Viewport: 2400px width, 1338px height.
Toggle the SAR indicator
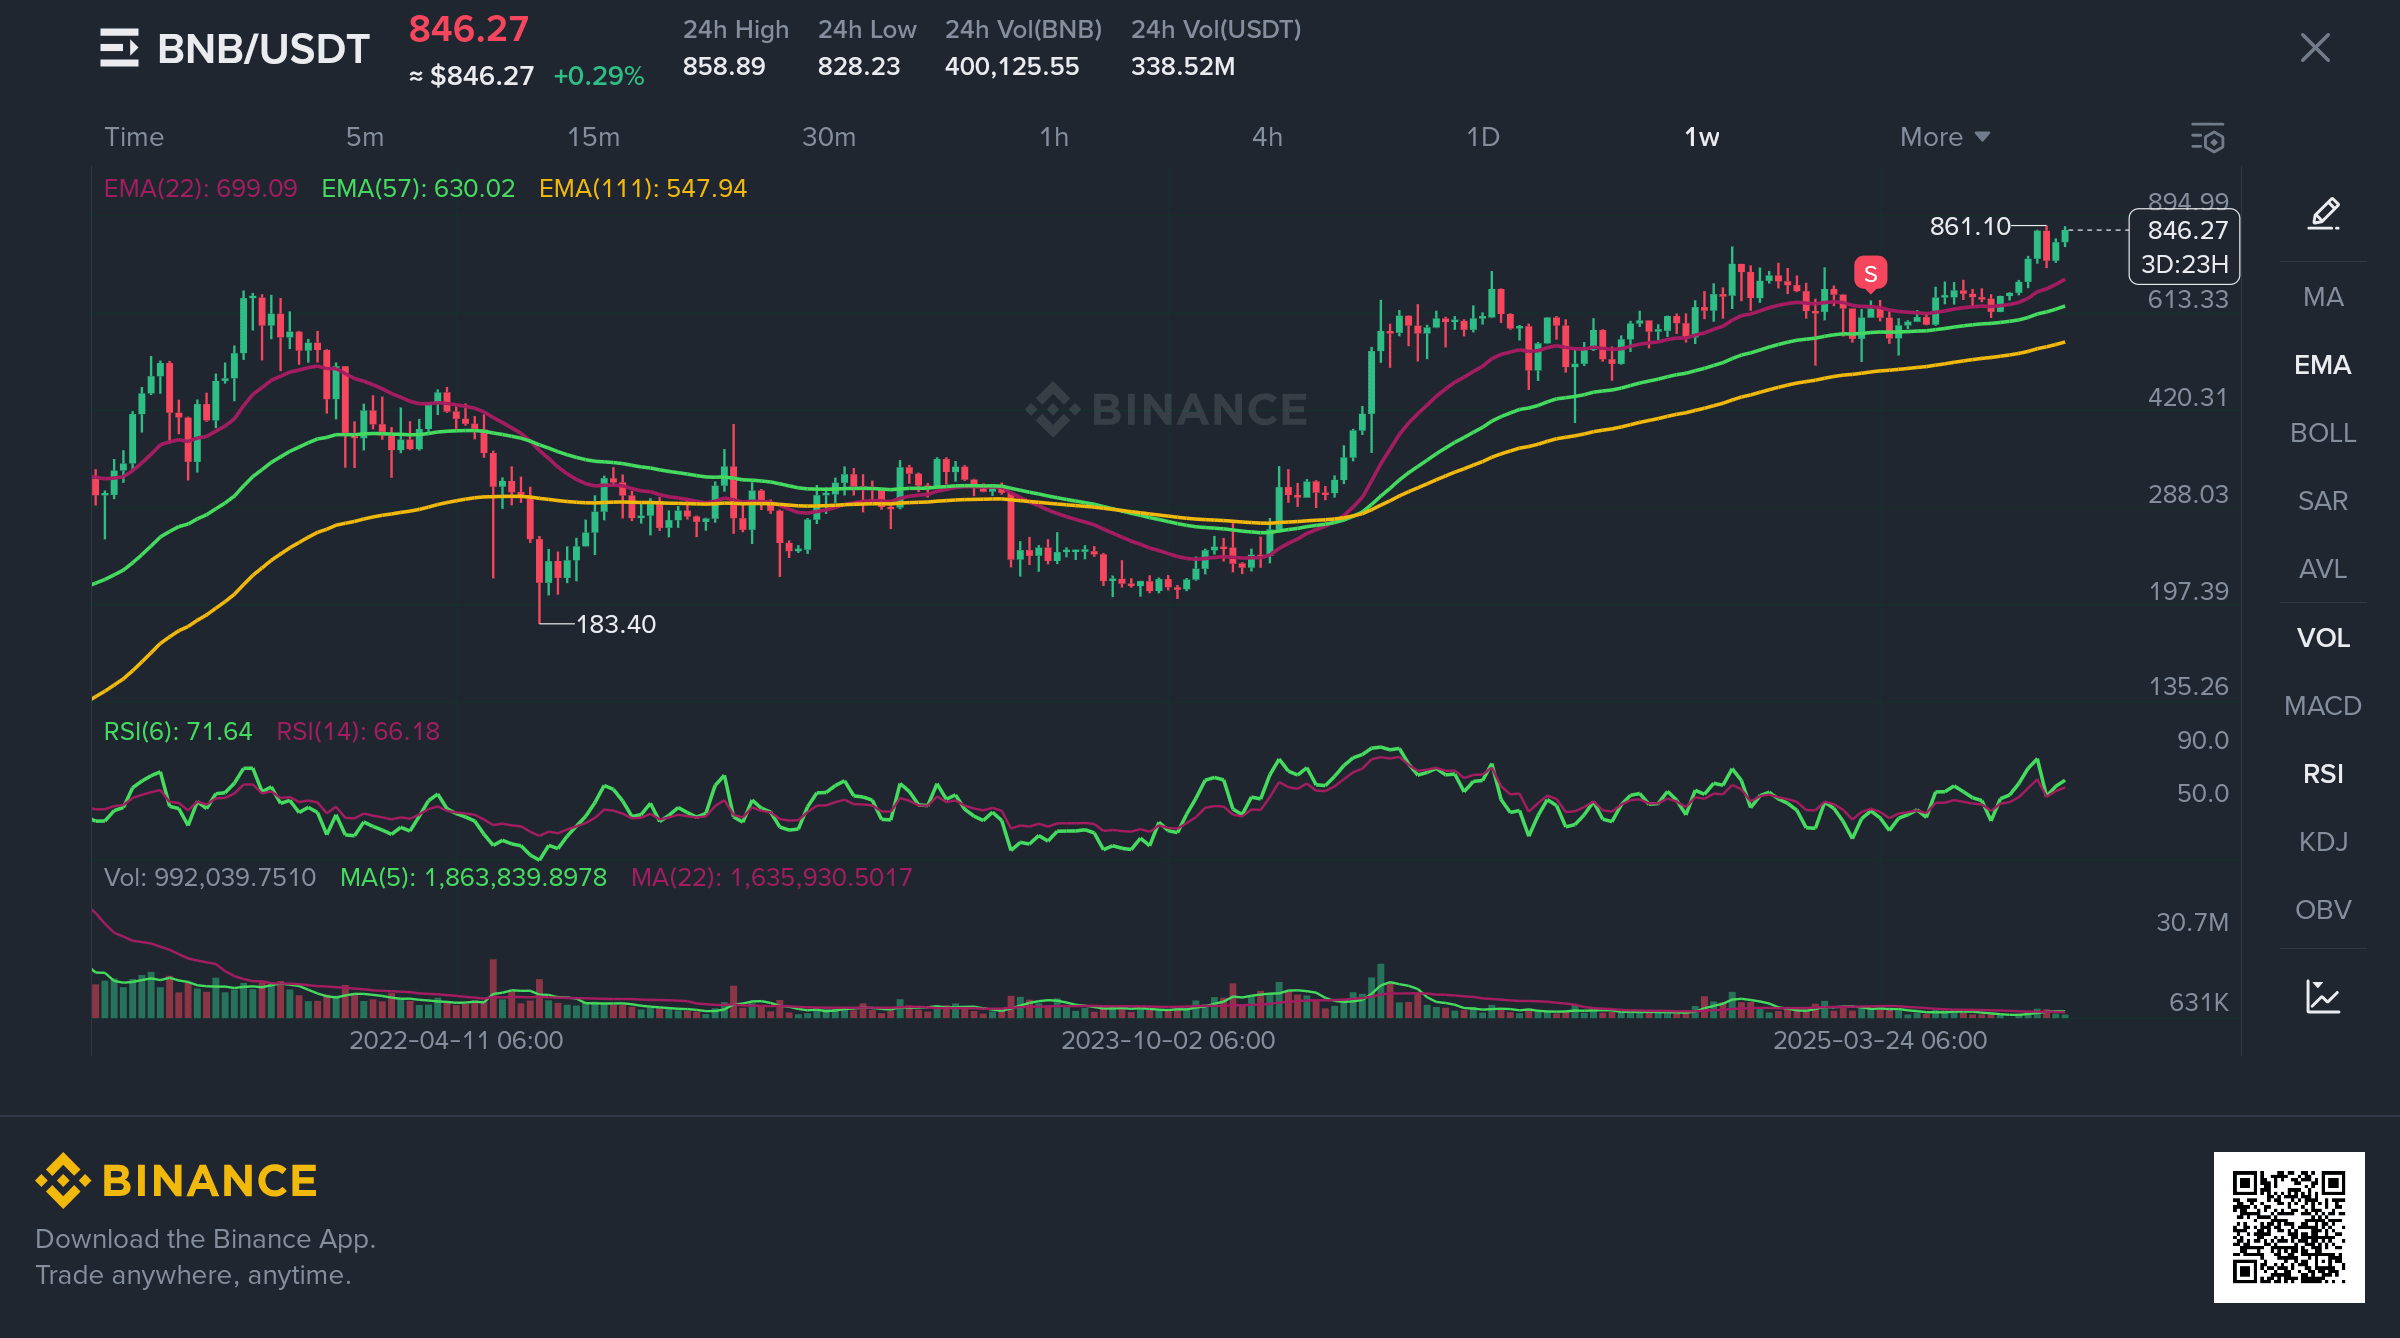click(x=2323, y=501)
